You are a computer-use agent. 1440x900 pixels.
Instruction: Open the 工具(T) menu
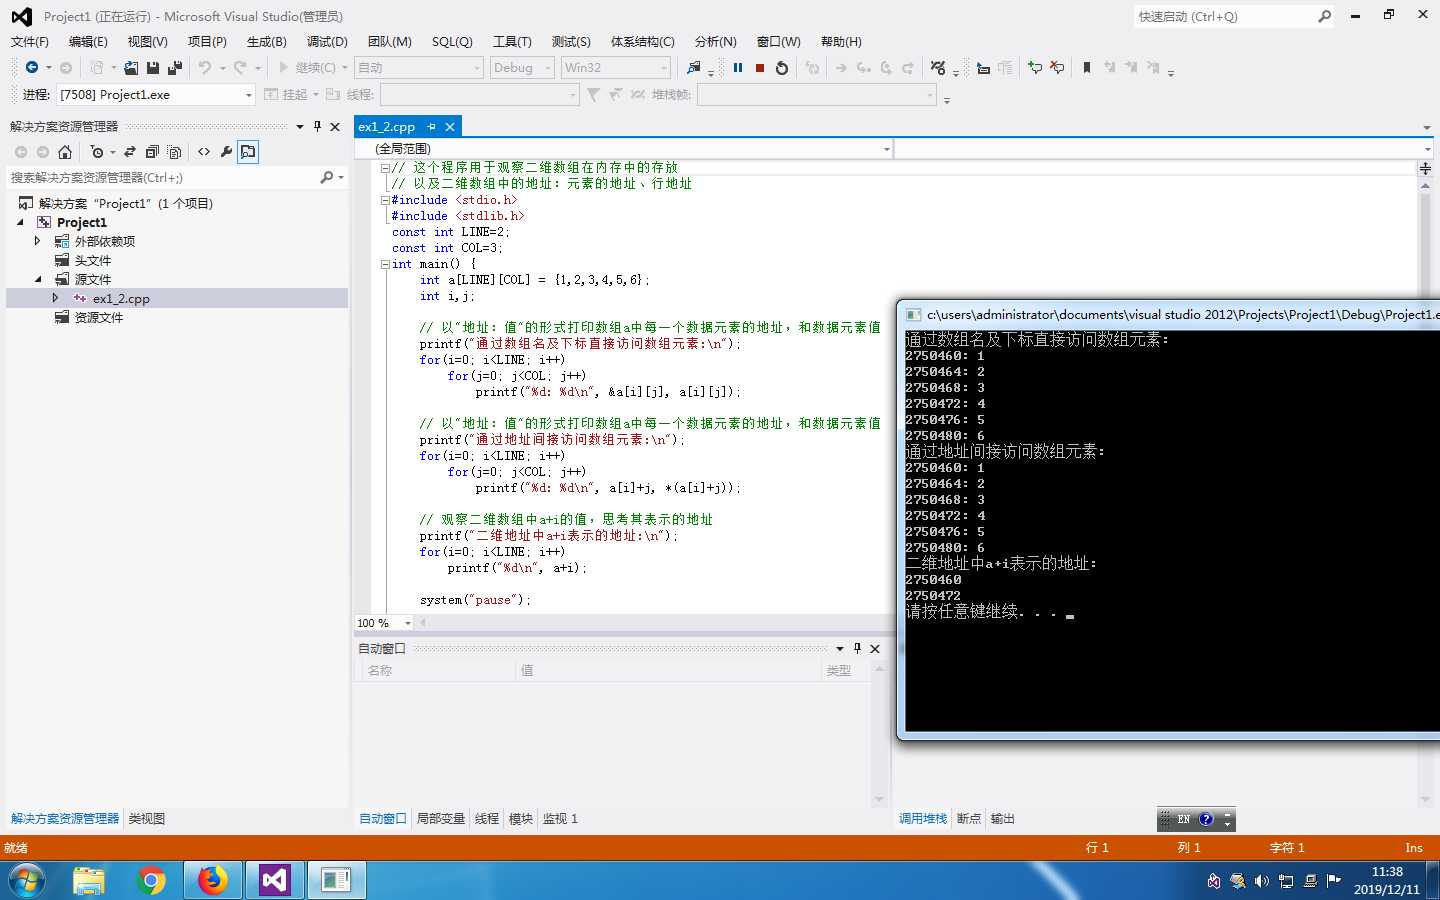512,42
